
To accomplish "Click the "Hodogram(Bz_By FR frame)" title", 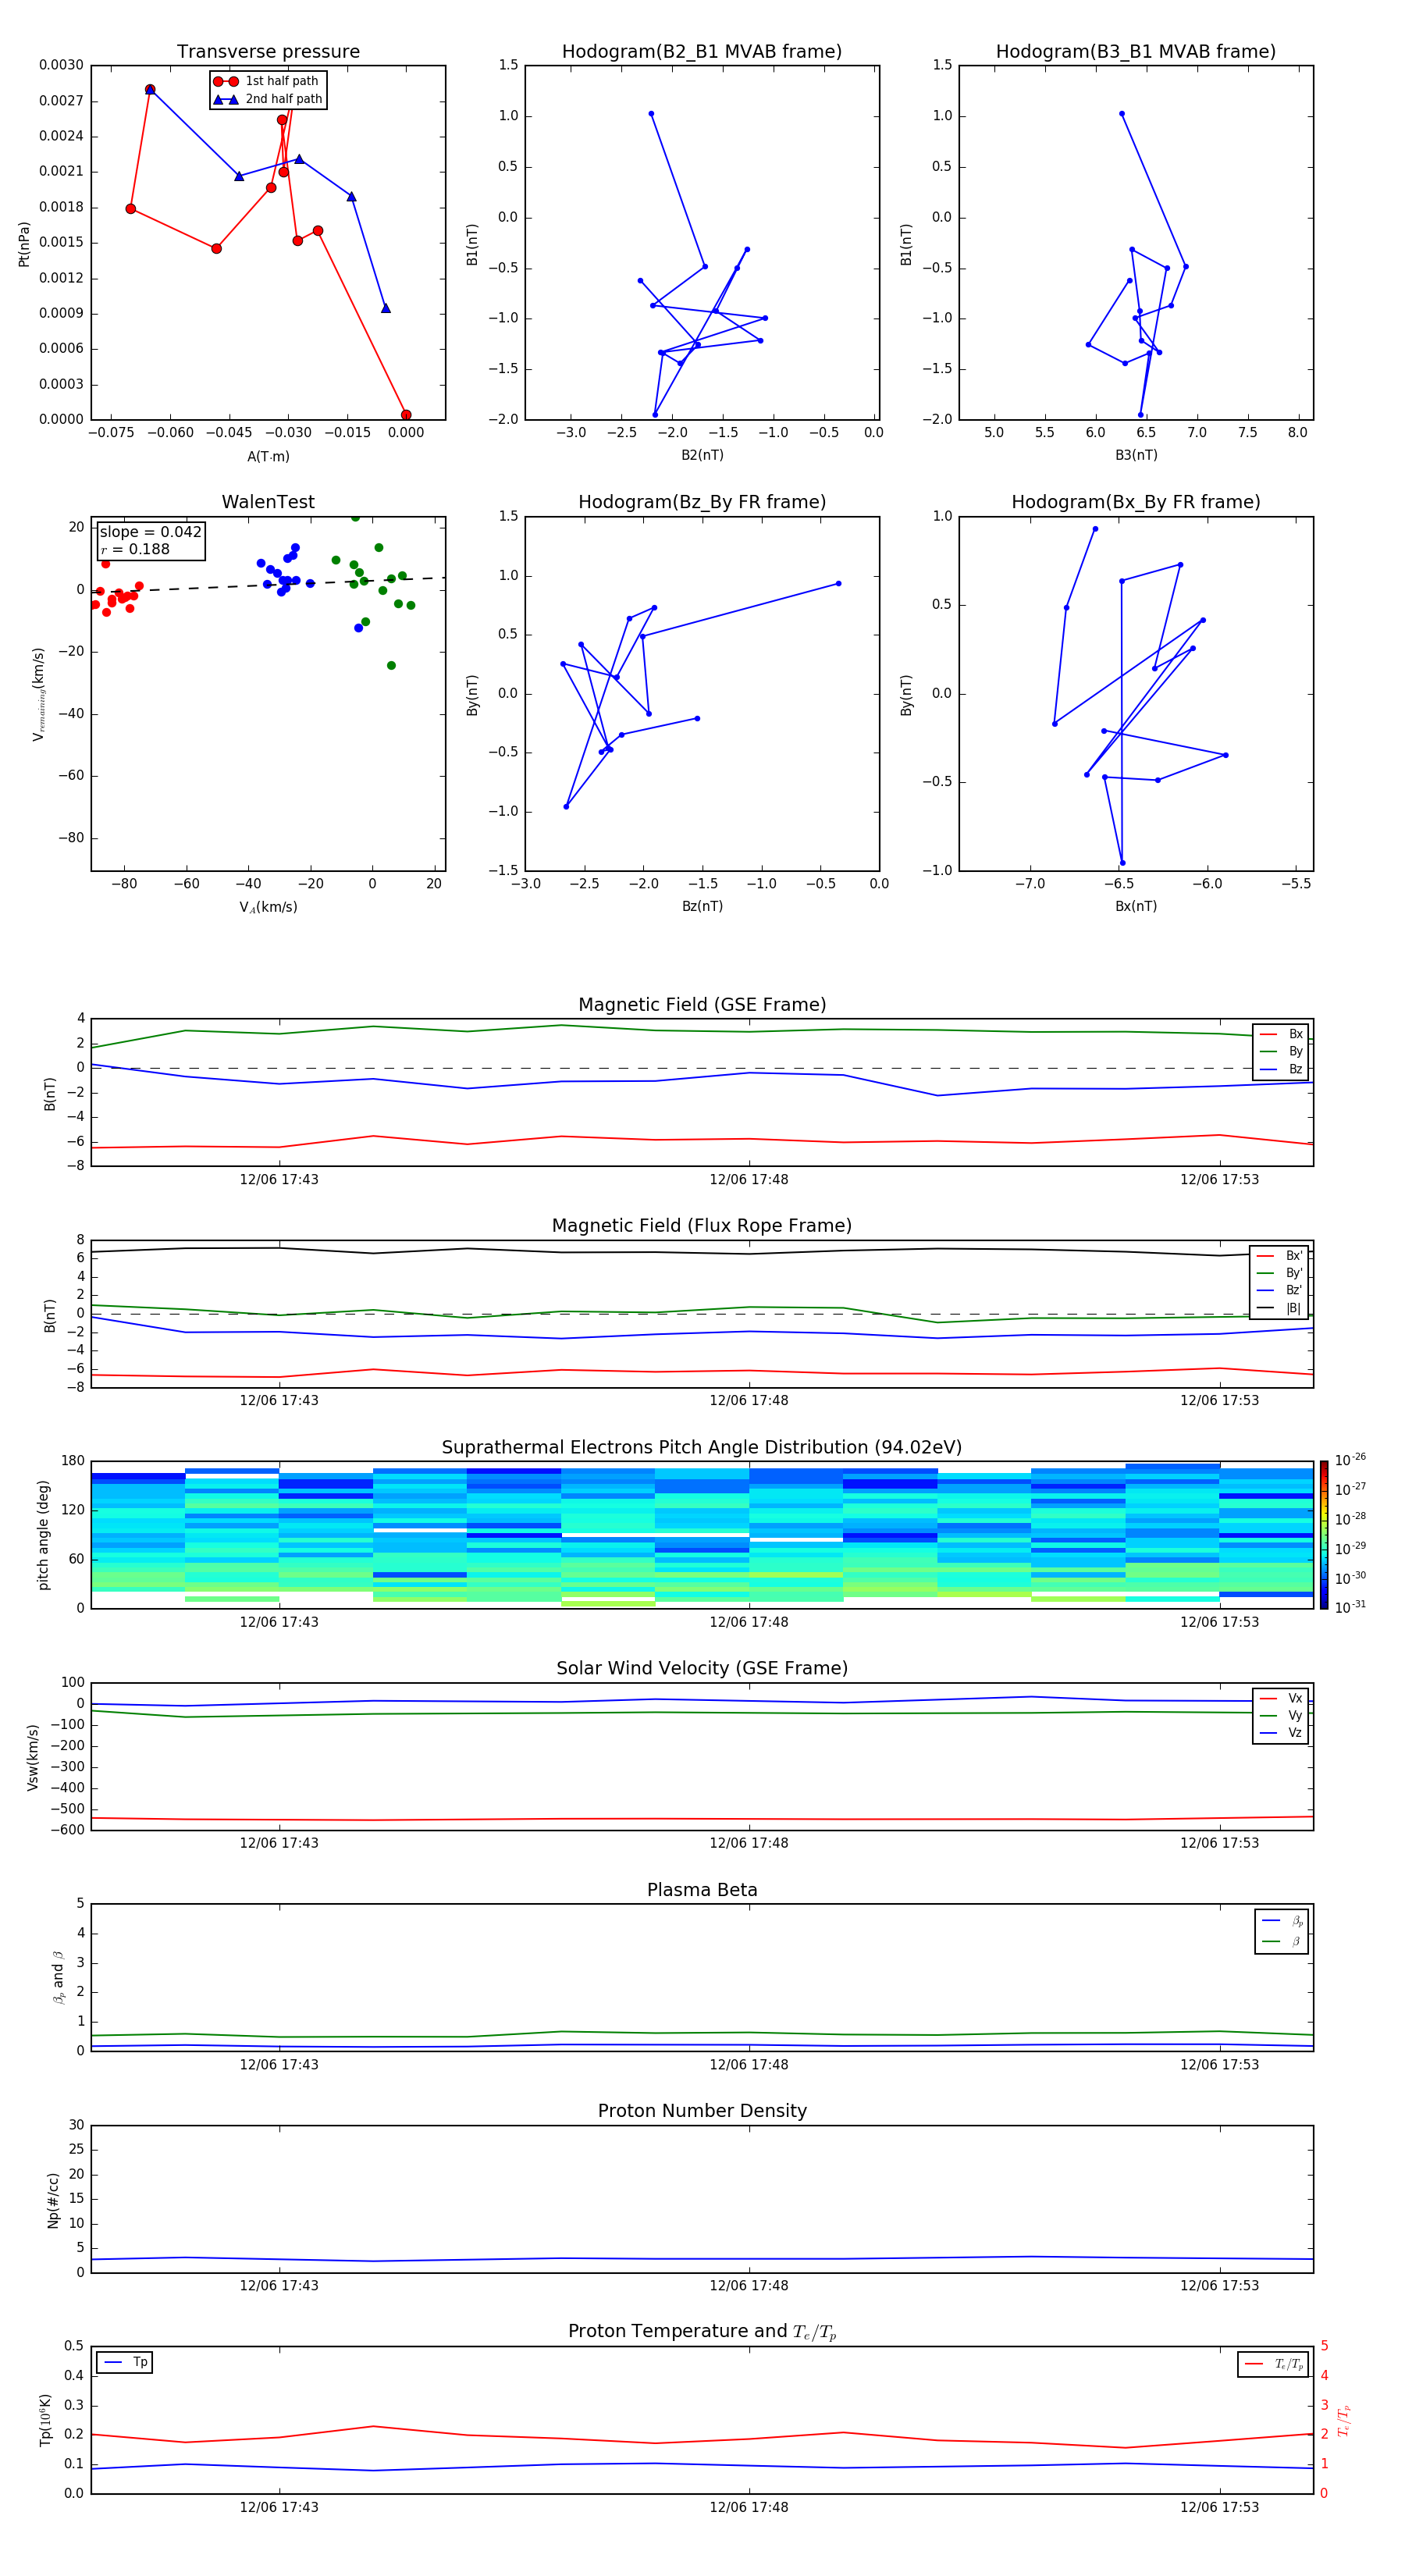I will click(702, 502).
